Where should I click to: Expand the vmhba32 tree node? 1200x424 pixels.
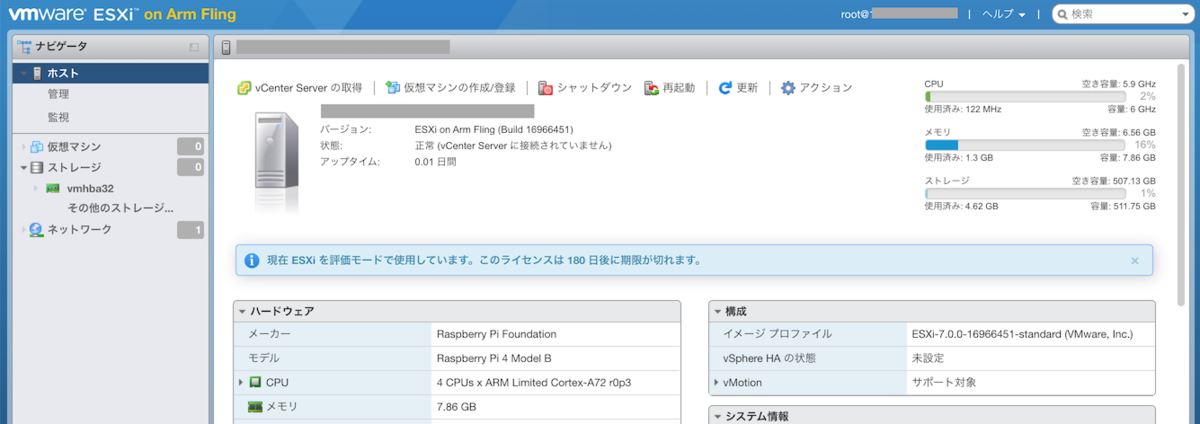(38, 188)
